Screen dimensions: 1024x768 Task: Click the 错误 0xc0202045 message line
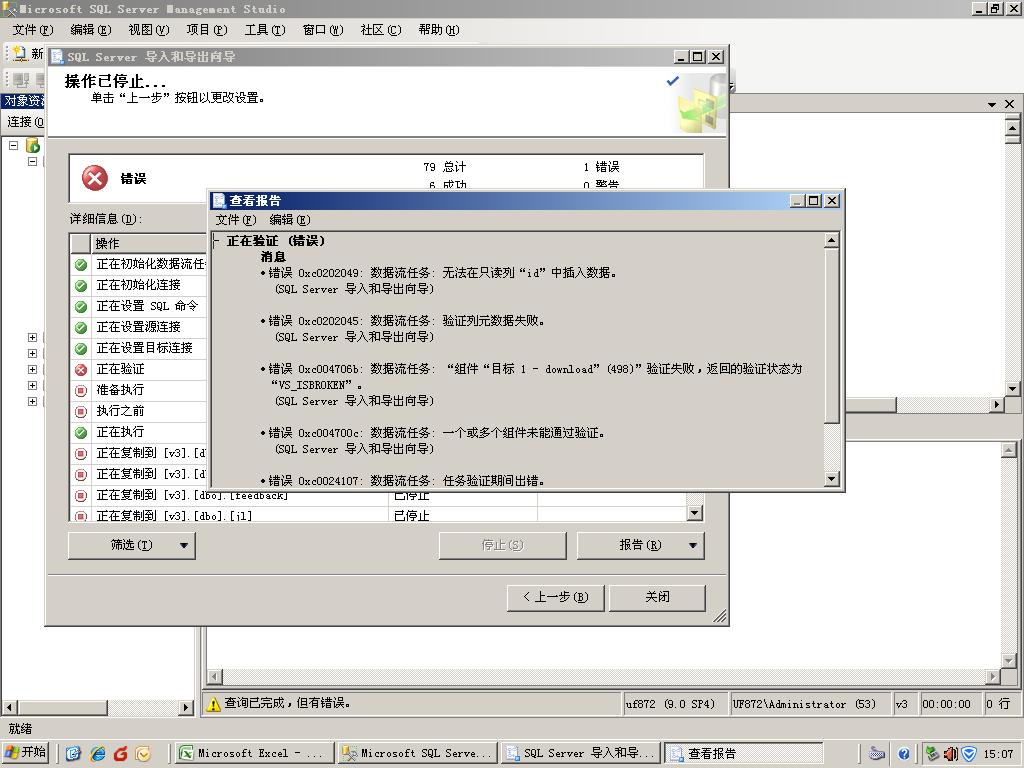tap(406, 321)
